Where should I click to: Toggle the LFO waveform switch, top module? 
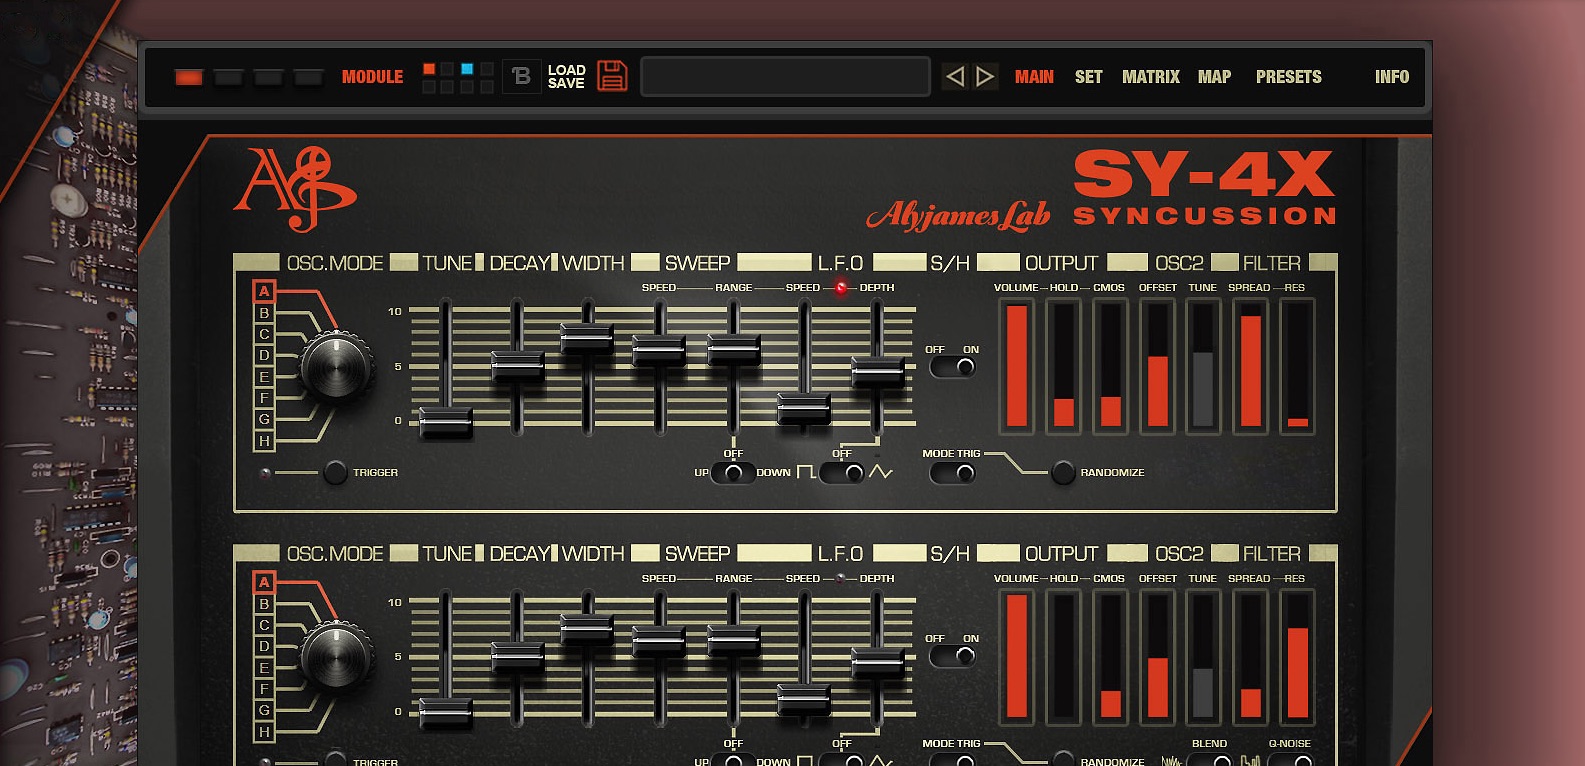[842, 472]
